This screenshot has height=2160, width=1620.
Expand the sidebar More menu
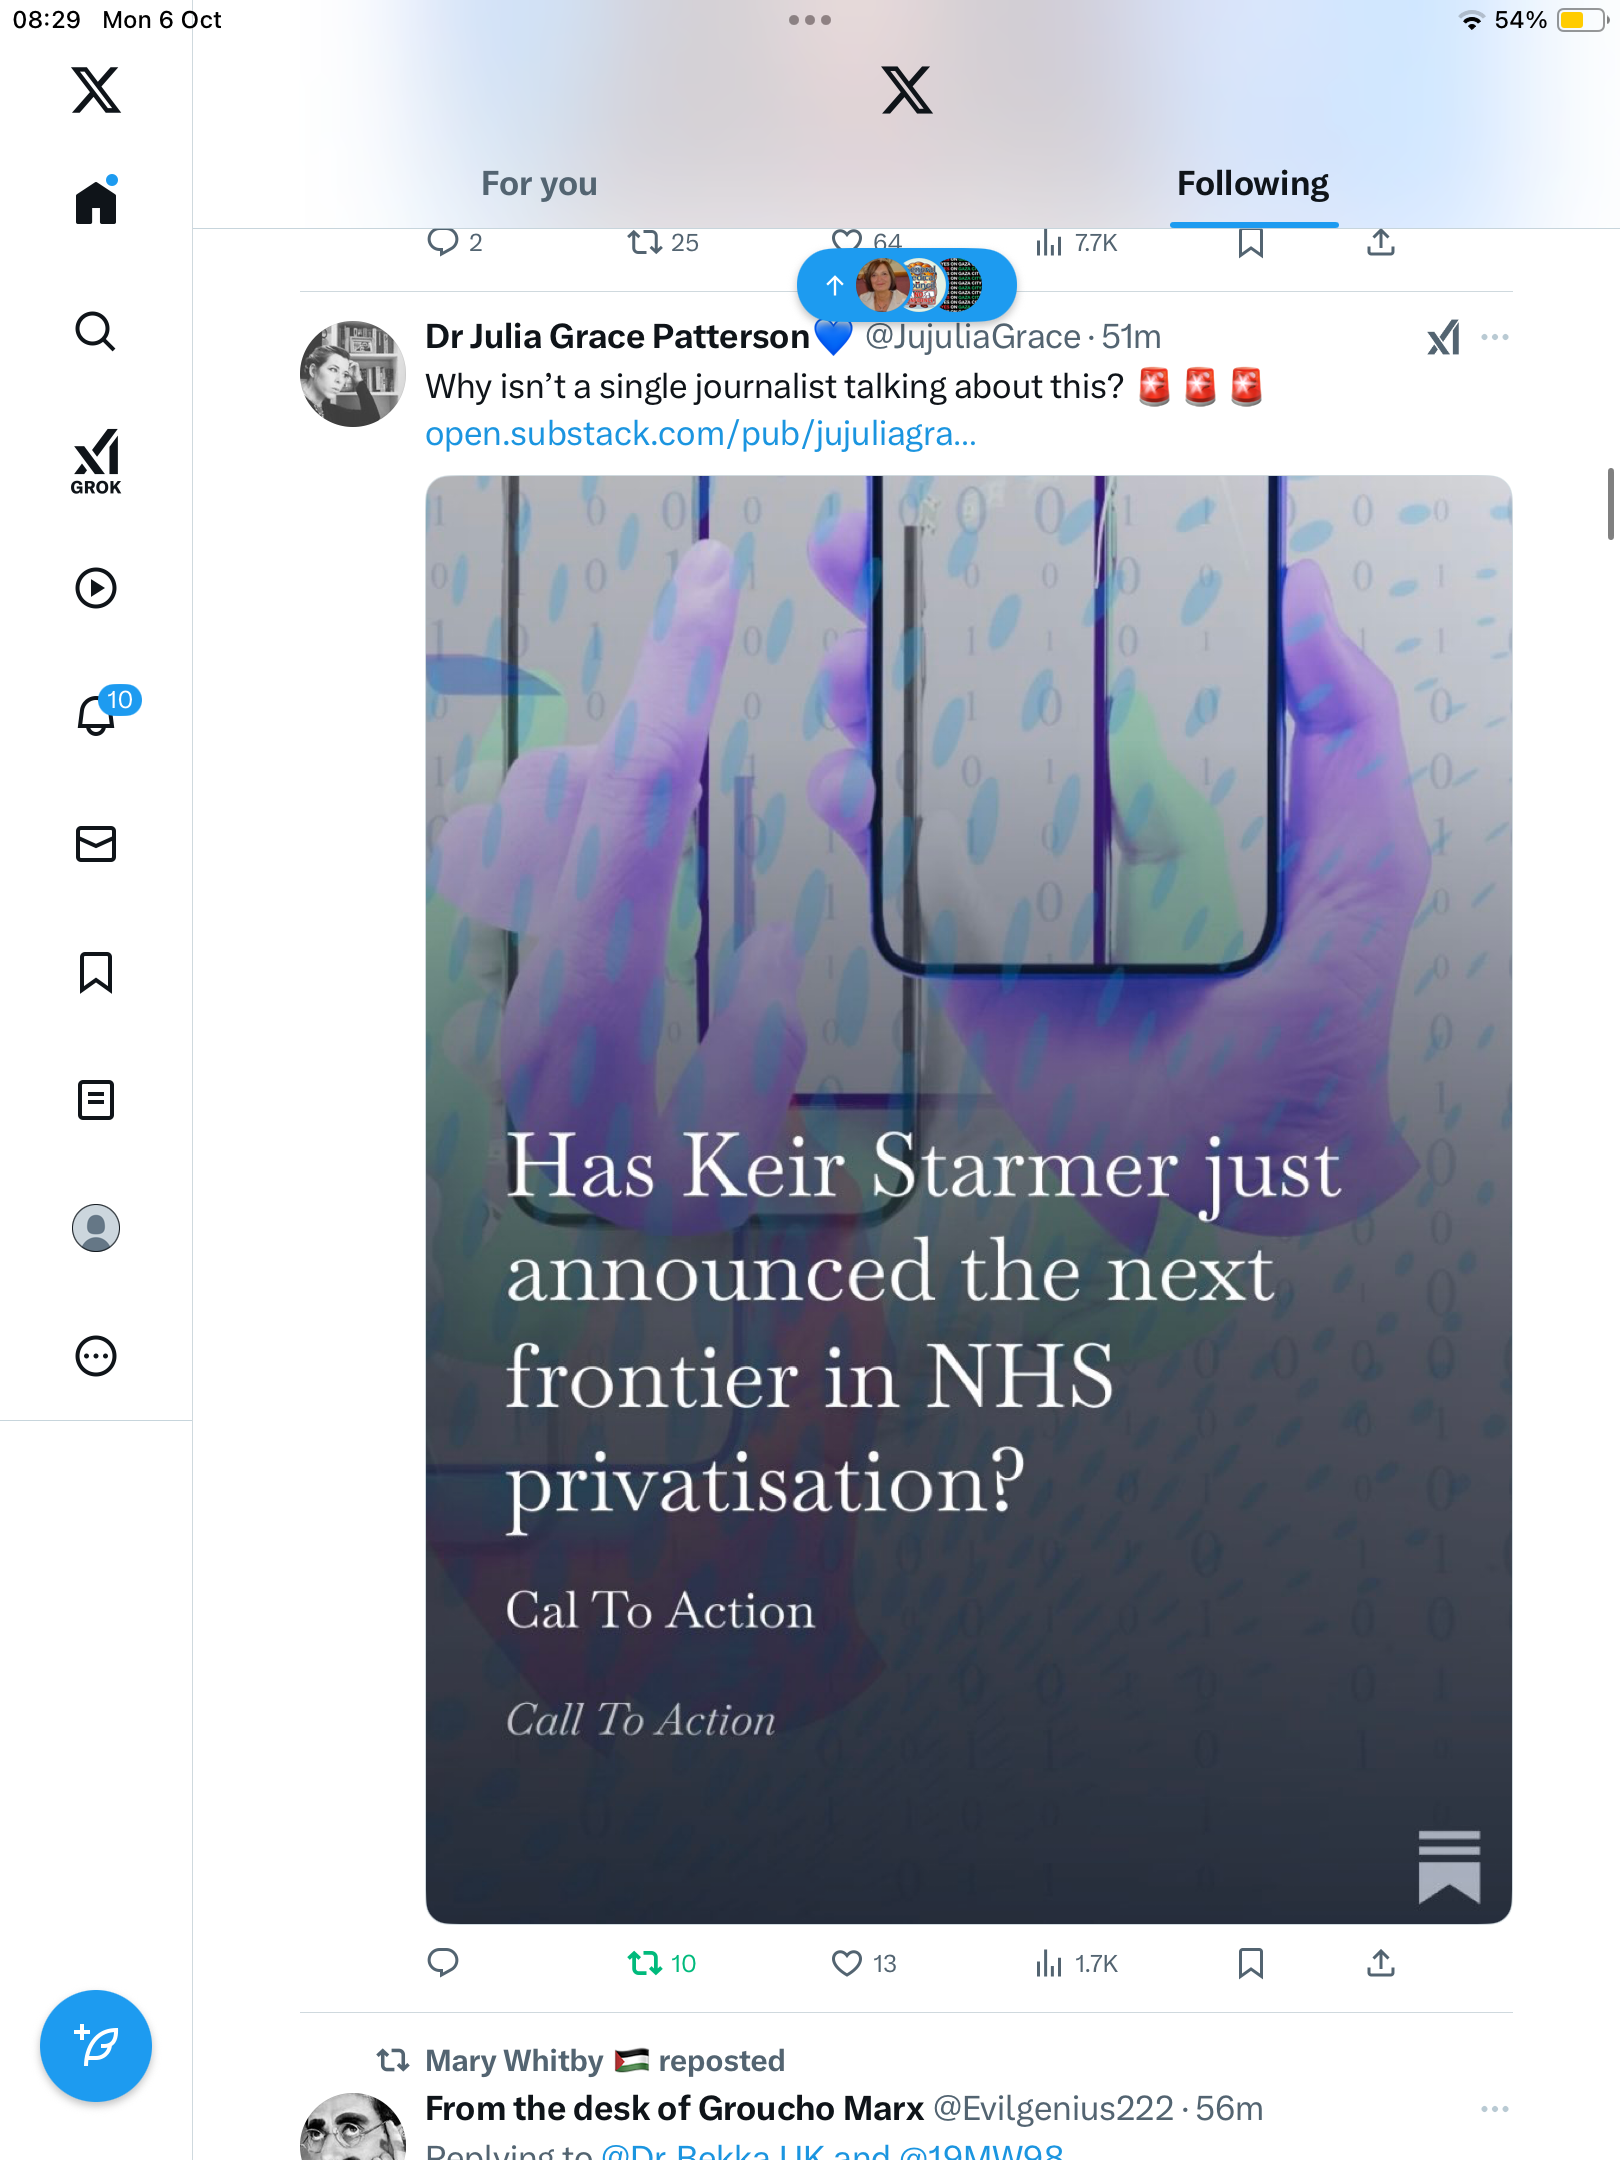point(96,1356)
